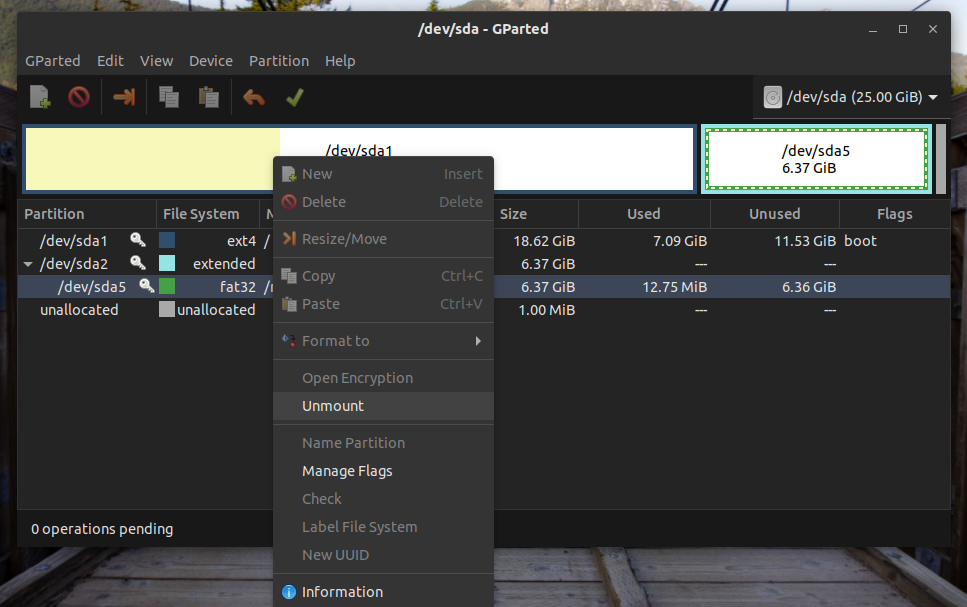
Task: Choose Manage Flags from the context menu
Action: pos(383,471)
